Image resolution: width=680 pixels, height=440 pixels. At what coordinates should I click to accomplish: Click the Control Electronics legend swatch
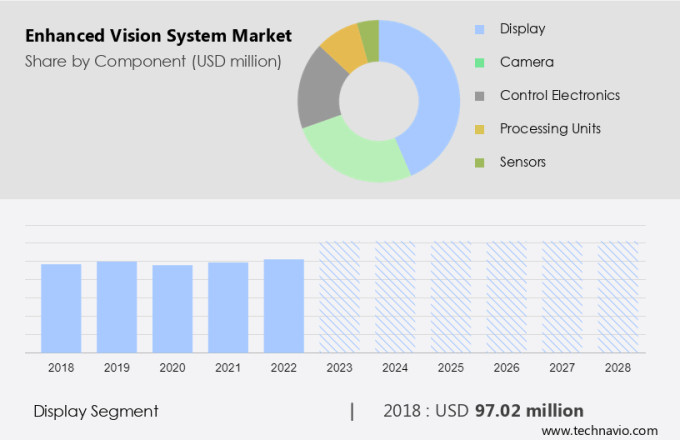[481, 96]
